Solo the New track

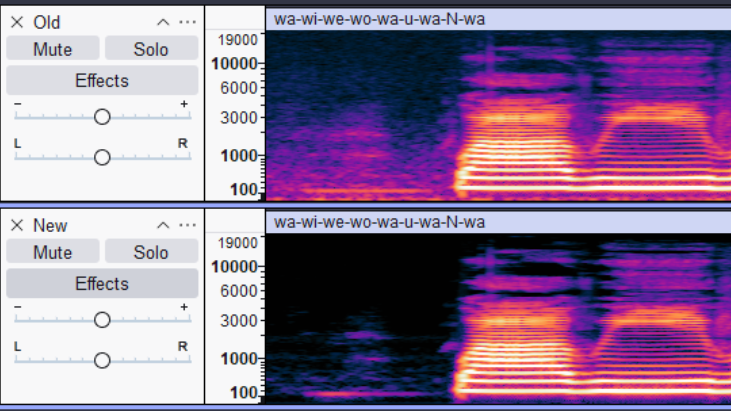[x=151, y=252]
